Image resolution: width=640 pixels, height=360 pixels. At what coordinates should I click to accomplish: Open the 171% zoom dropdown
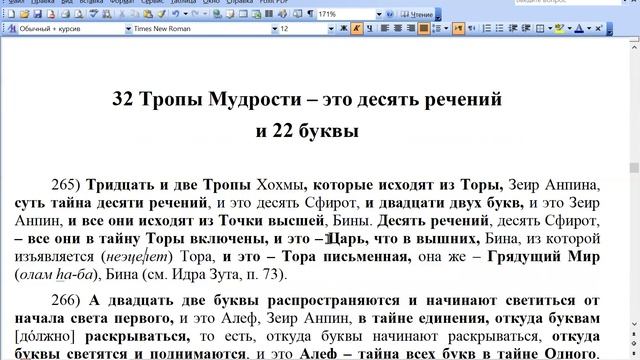379,14
